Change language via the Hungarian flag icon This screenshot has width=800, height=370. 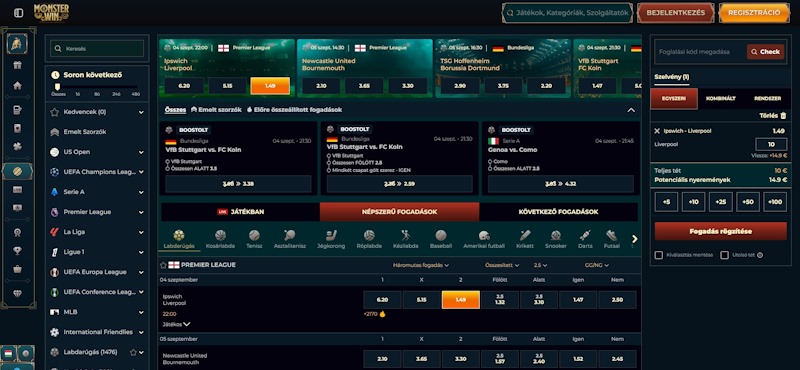[x=8, y=354]
